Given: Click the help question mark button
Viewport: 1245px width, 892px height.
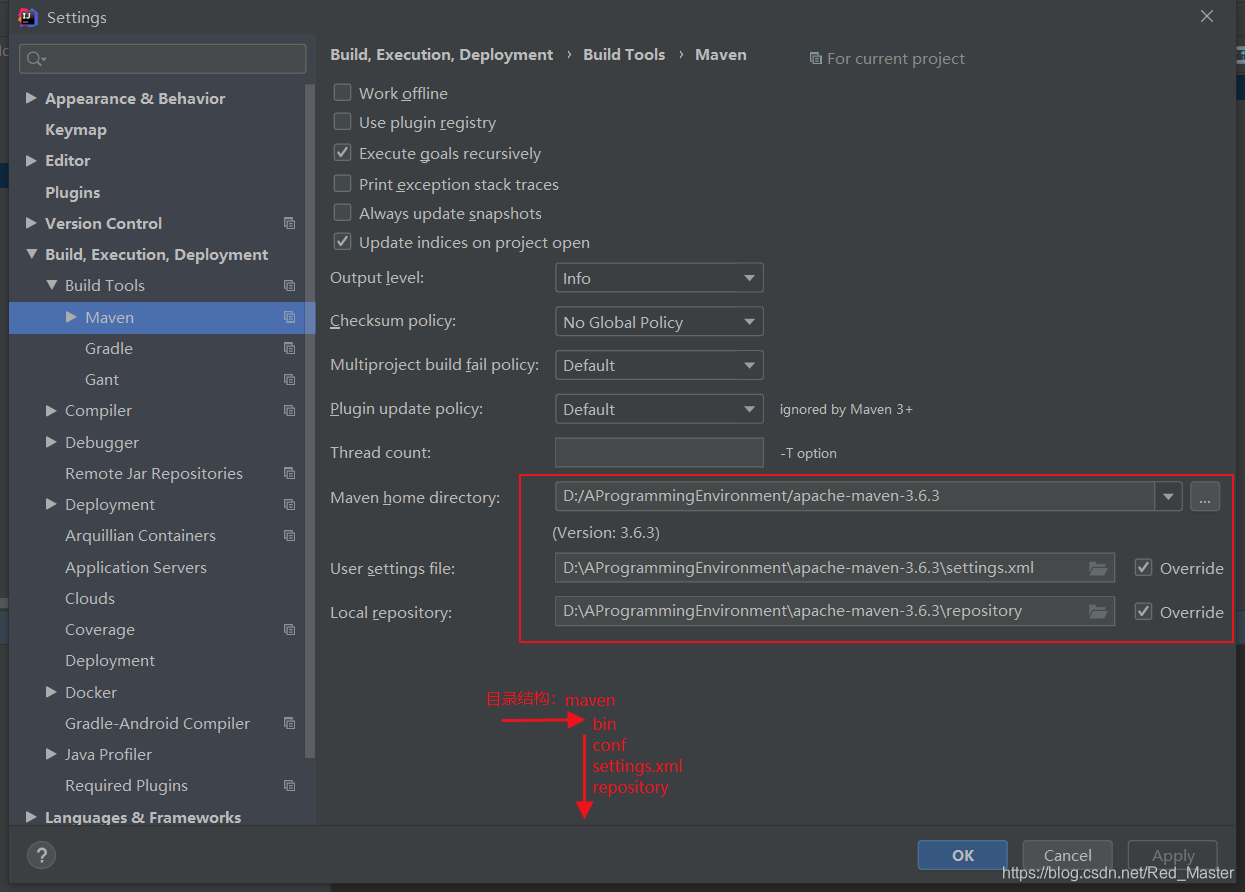Looking at the screenshot, I should tap(41, 855).
